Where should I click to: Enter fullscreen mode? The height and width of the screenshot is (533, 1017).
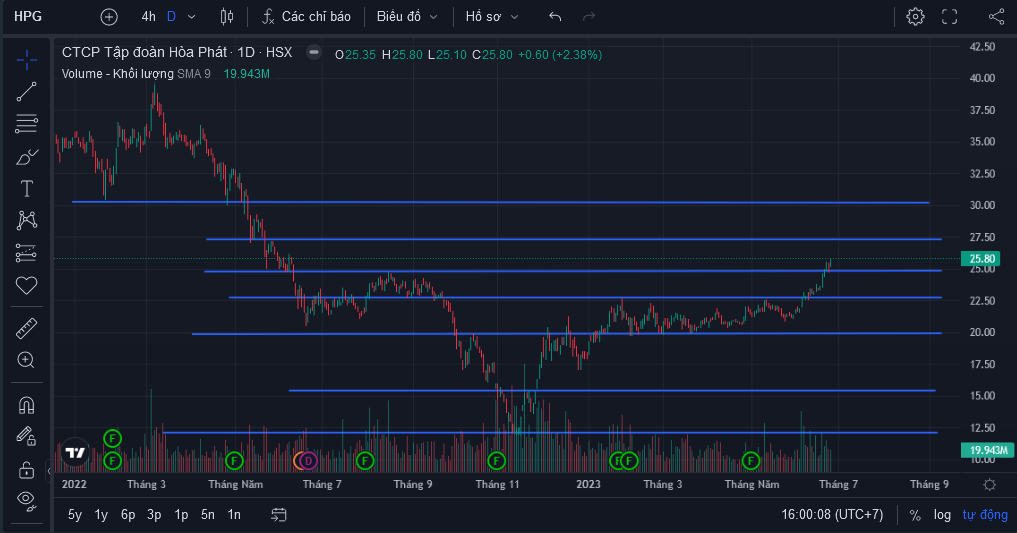pyautogui.click(x=950, y=17)
